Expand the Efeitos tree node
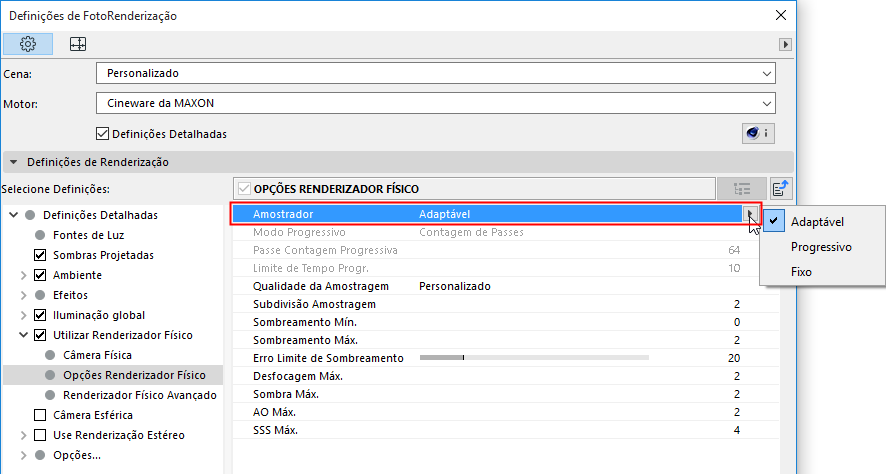 pyautogui.click(x=23, y=295)
